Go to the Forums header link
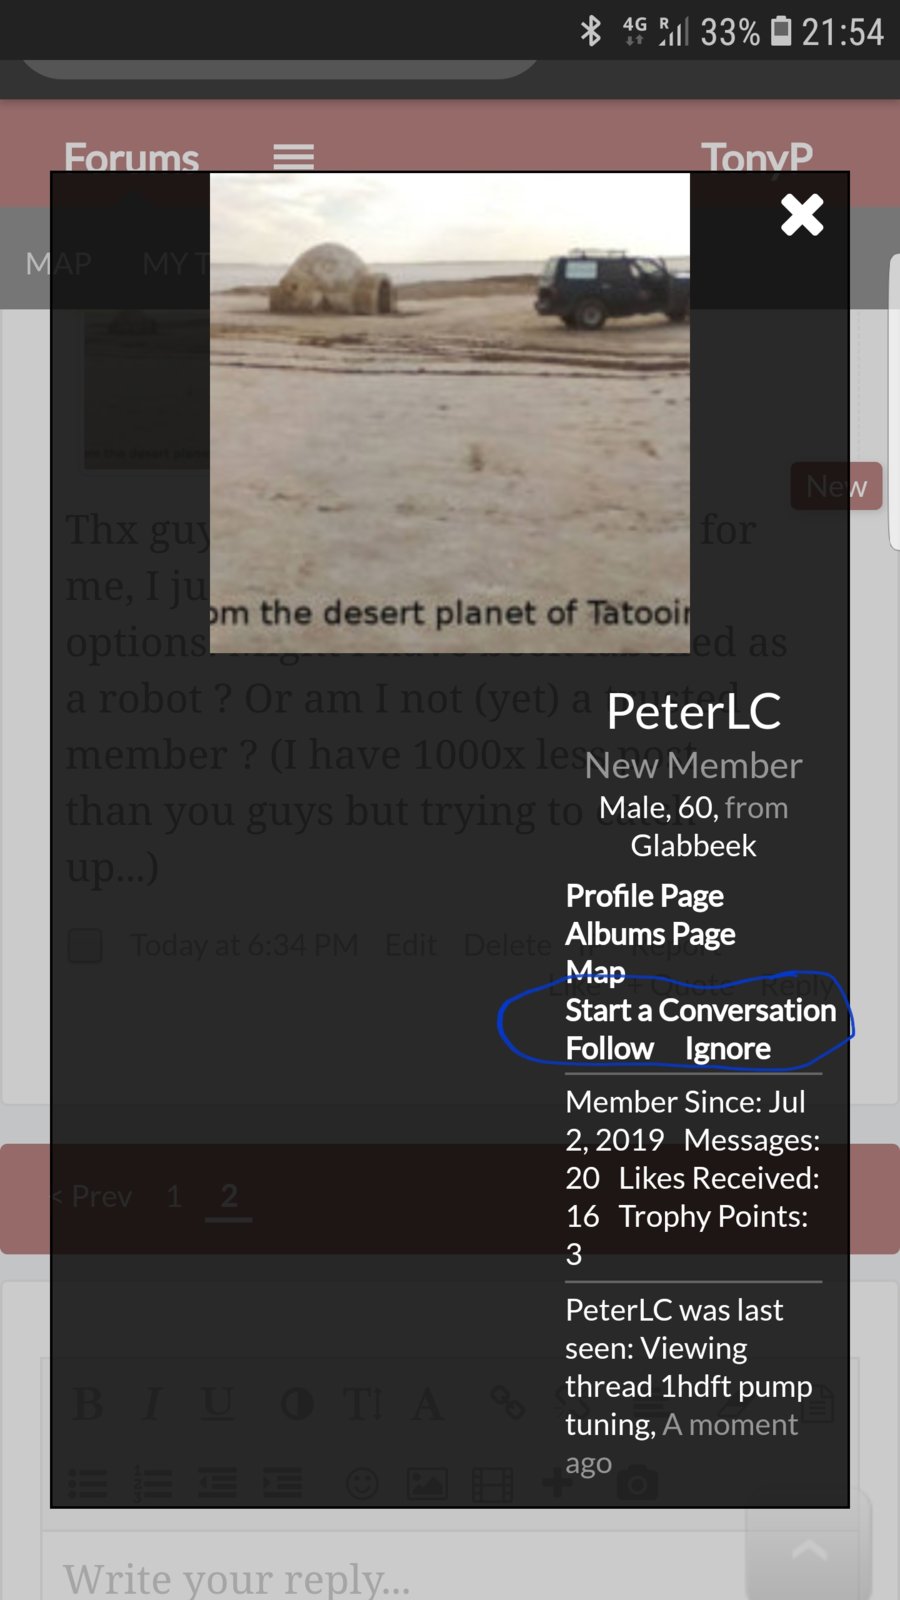Screen dimensions: 900x1600 [x=131, y=157]
